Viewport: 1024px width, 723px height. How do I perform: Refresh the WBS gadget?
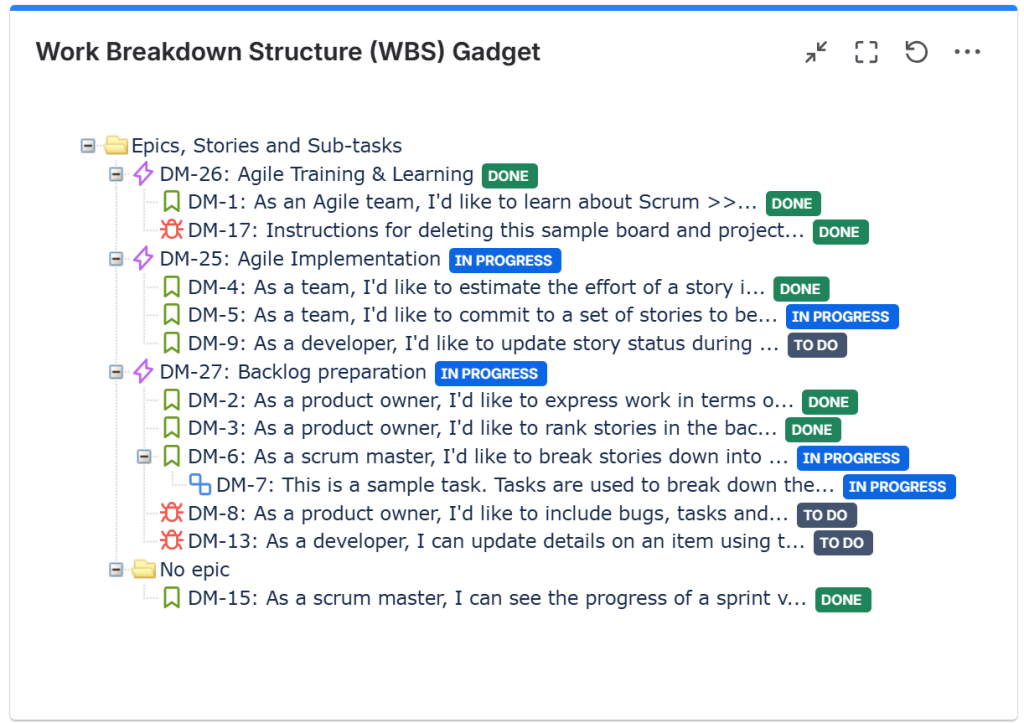916,52
